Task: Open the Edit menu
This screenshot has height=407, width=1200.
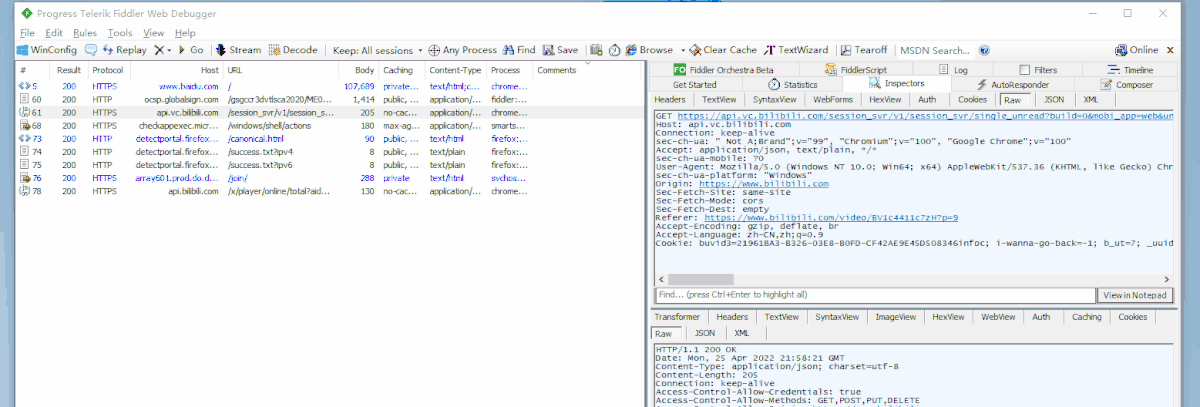Action: click(x=54, y=33)
